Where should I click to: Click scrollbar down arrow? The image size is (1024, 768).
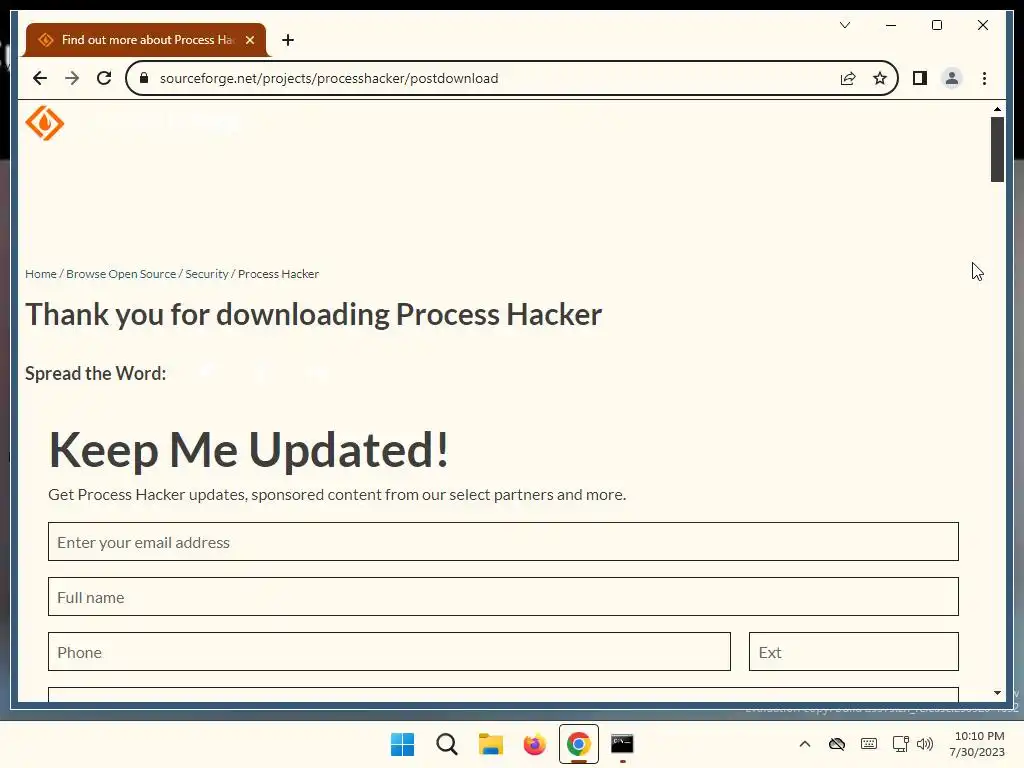[x=997, y=693]
